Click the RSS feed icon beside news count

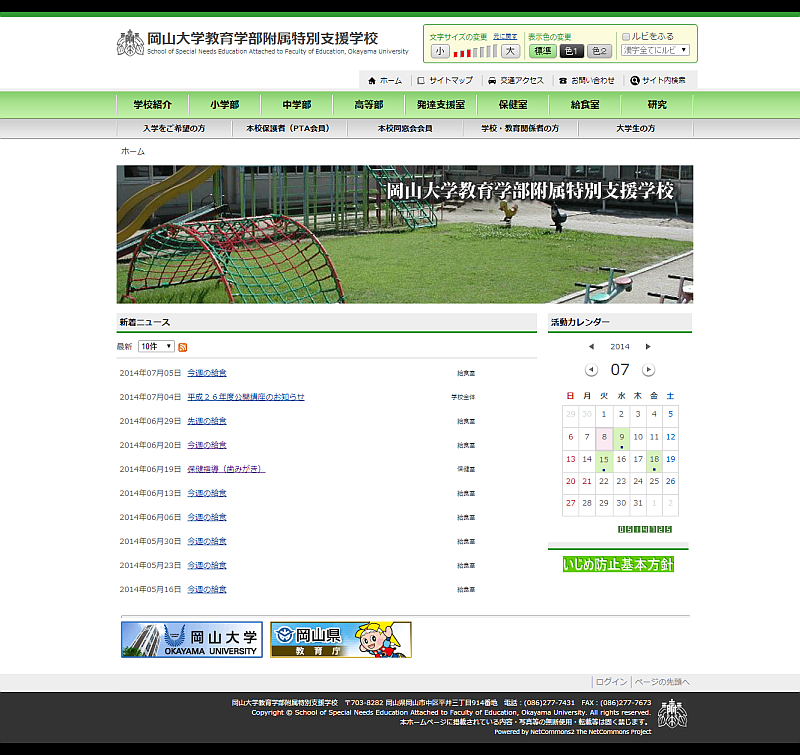pos(183,347)
